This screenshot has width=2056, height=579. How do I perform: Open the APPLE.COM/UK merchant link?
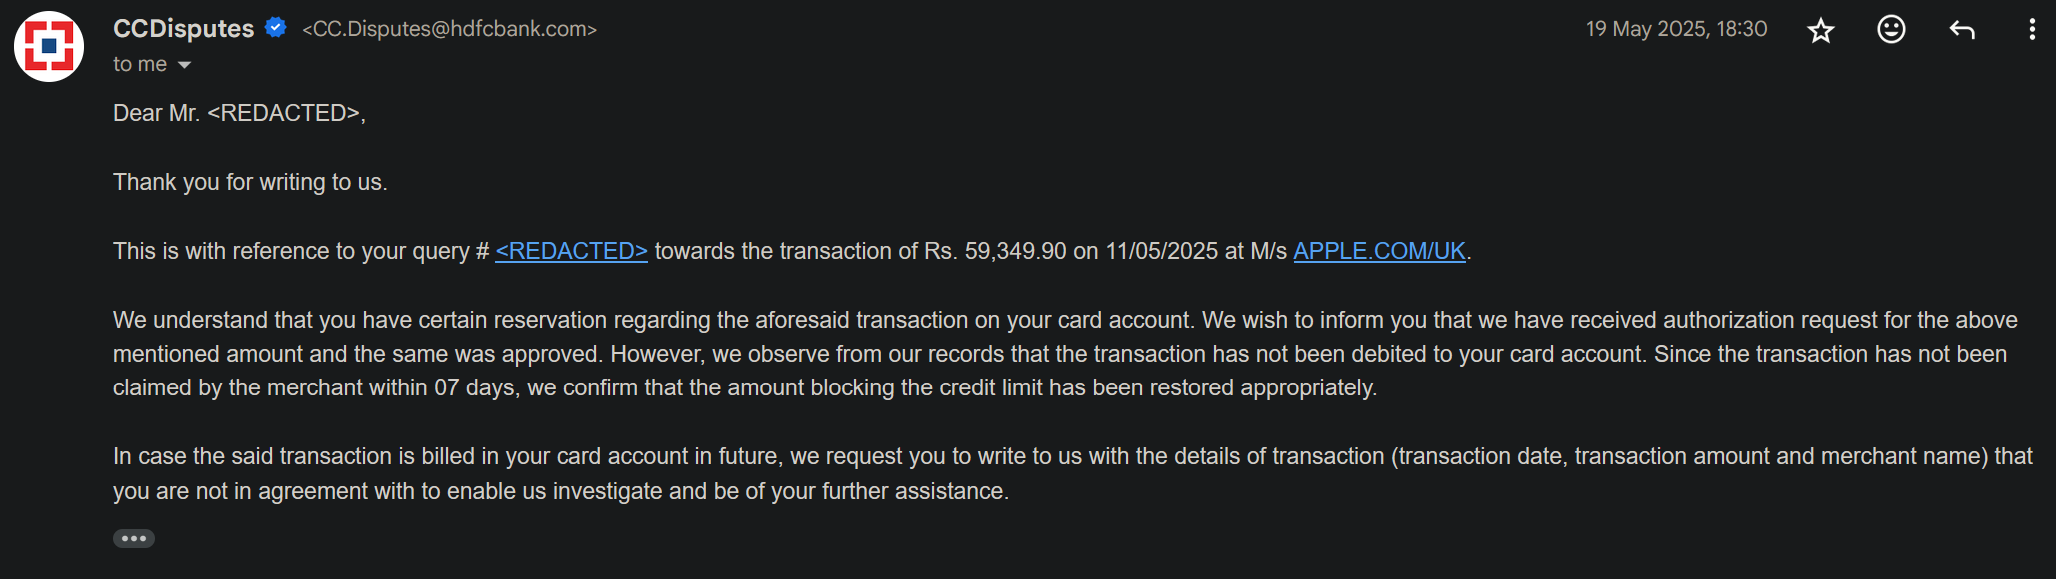[1379, 251]
